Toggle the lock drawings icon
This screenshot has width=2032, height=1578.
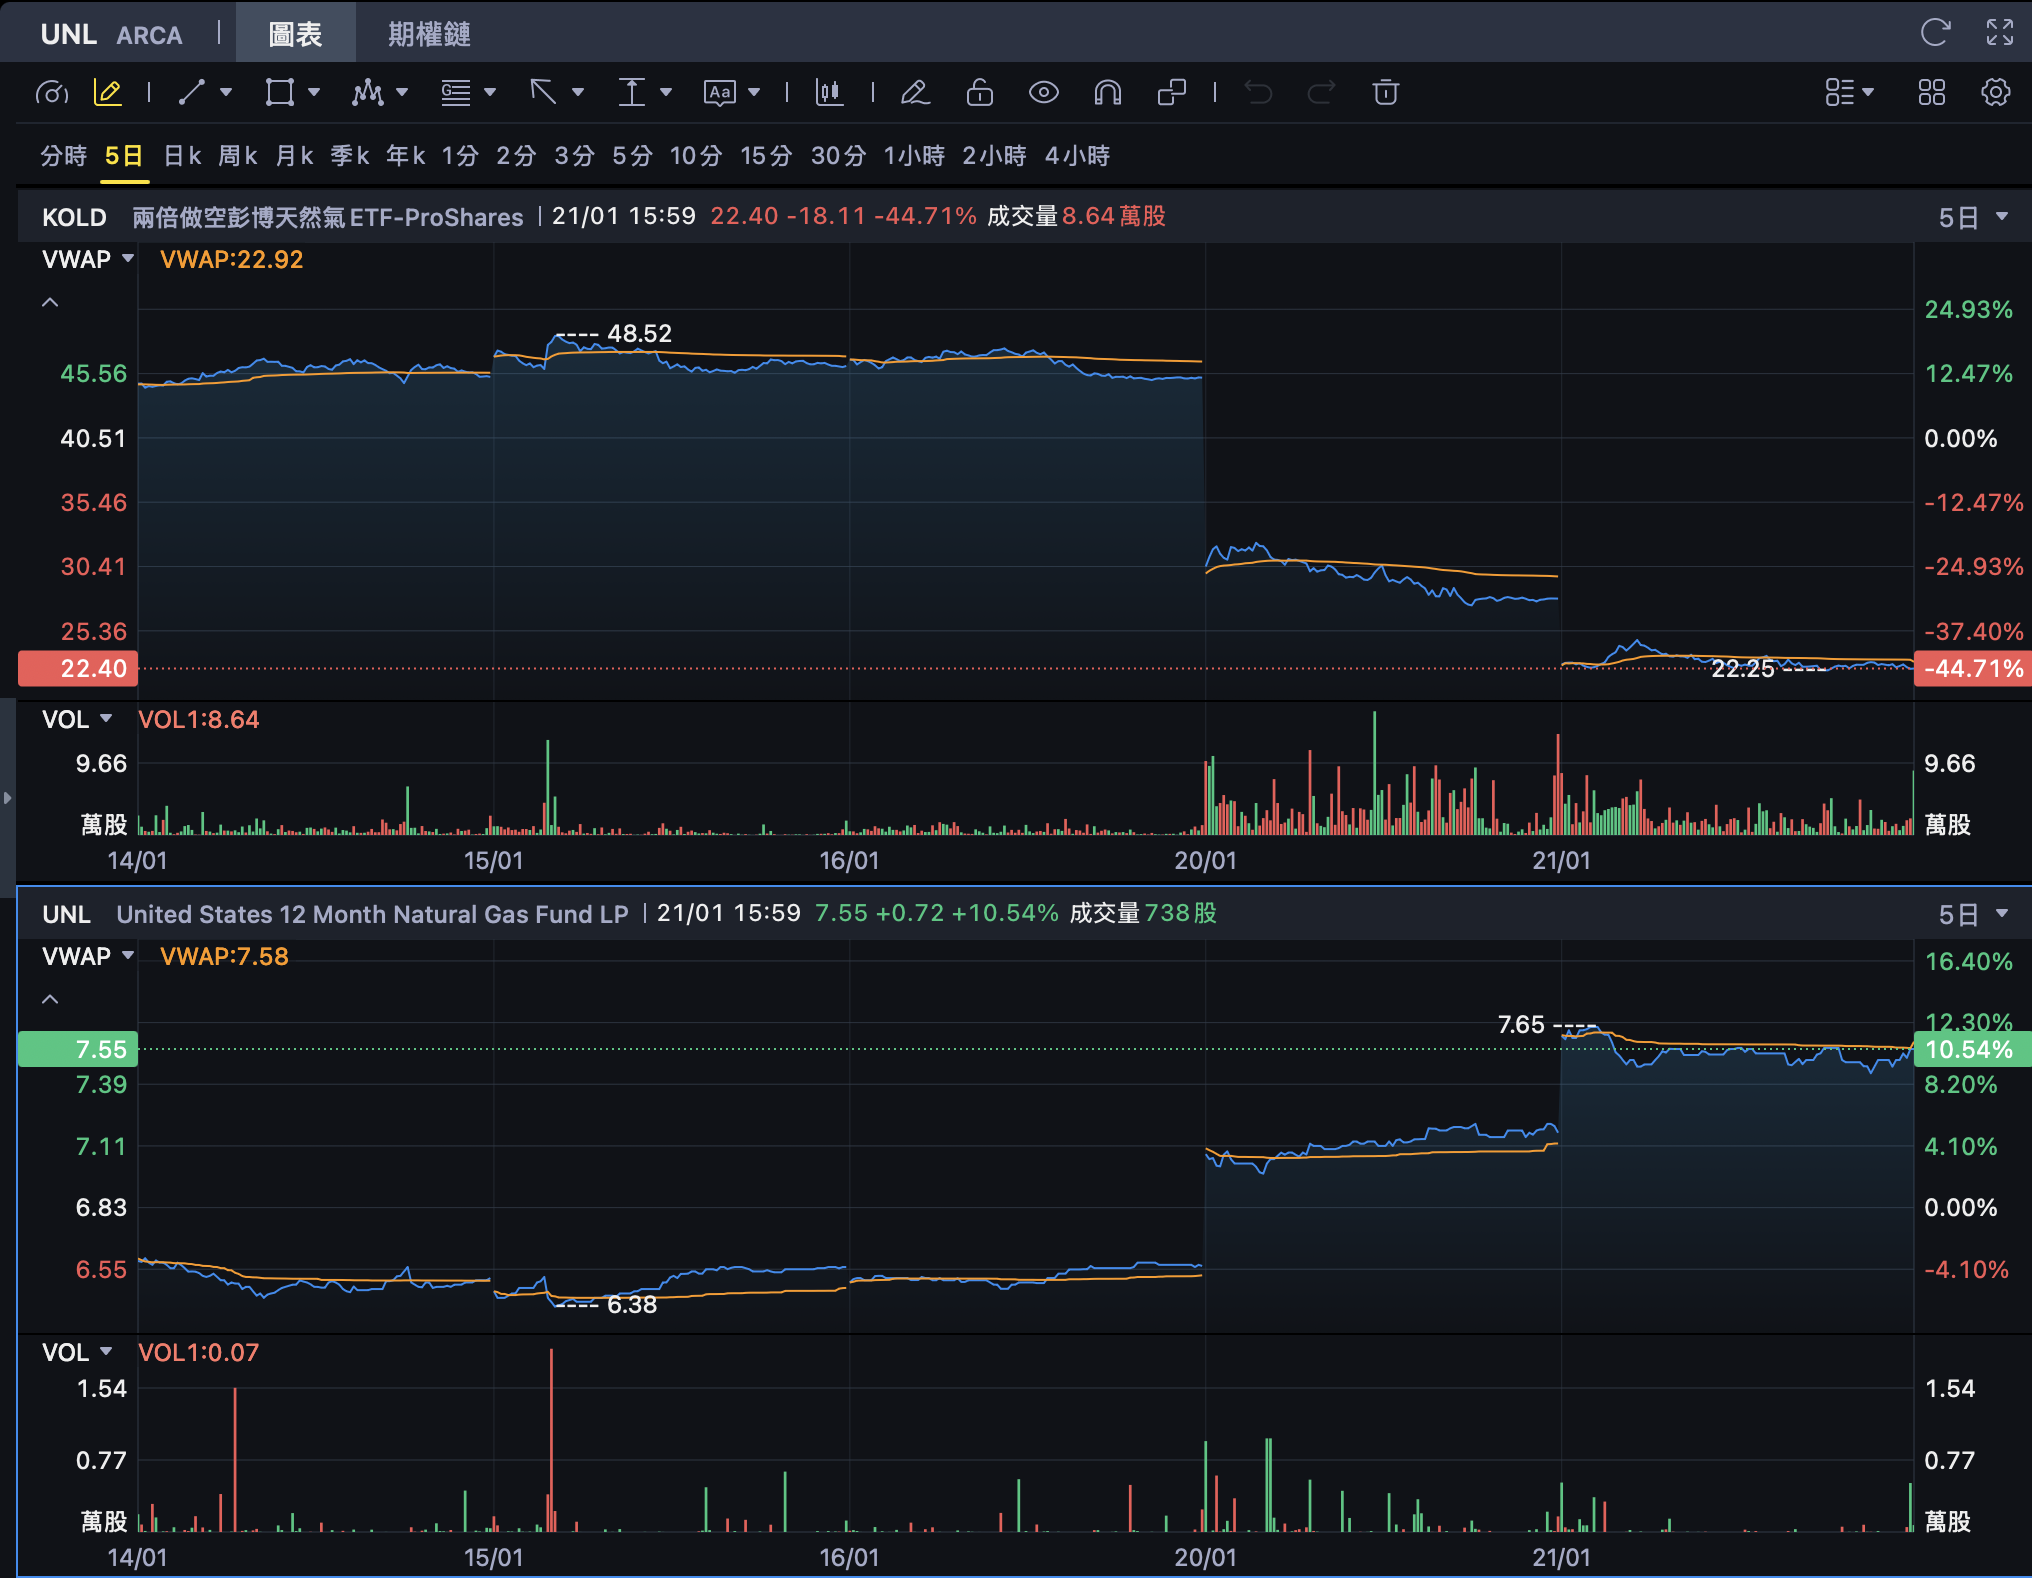point(979,93)
